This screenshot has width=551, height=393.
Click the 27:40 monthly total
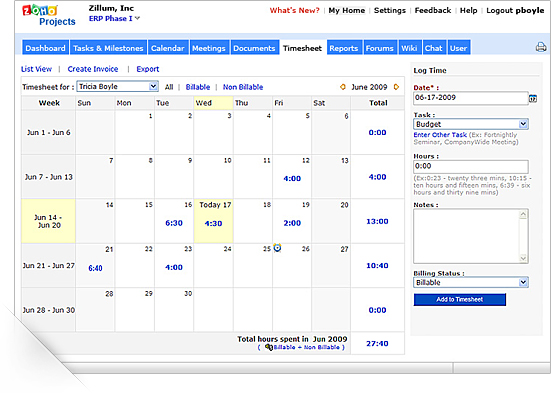point(377,343)
